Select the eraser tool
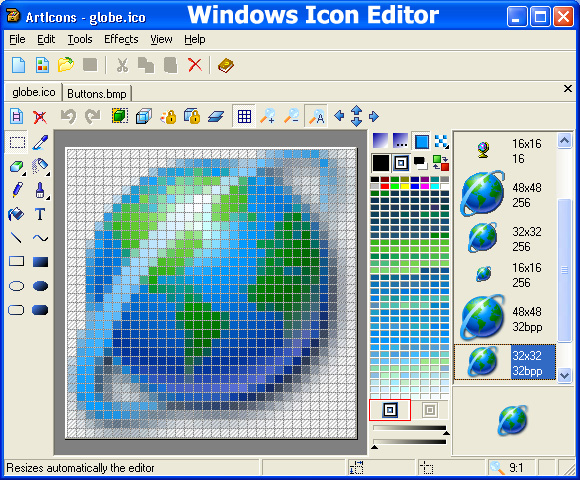 16,166
